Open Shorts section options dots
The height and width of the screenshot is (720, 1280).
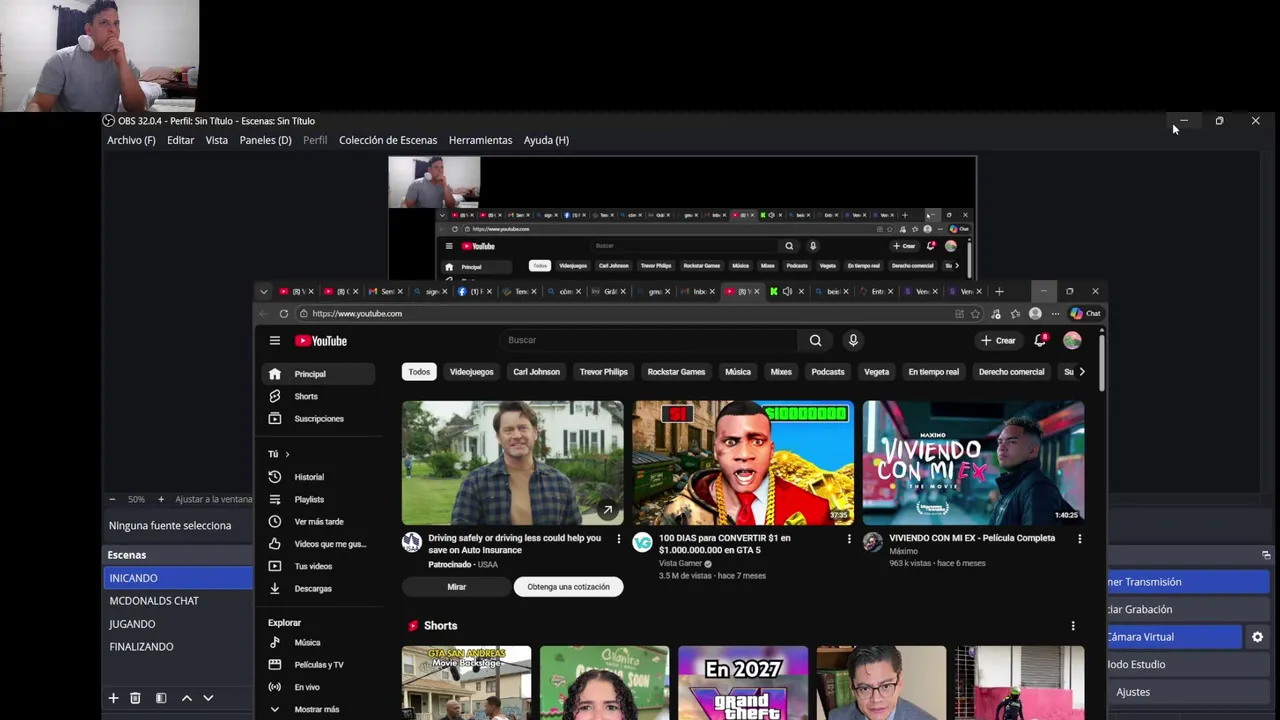1073,626
